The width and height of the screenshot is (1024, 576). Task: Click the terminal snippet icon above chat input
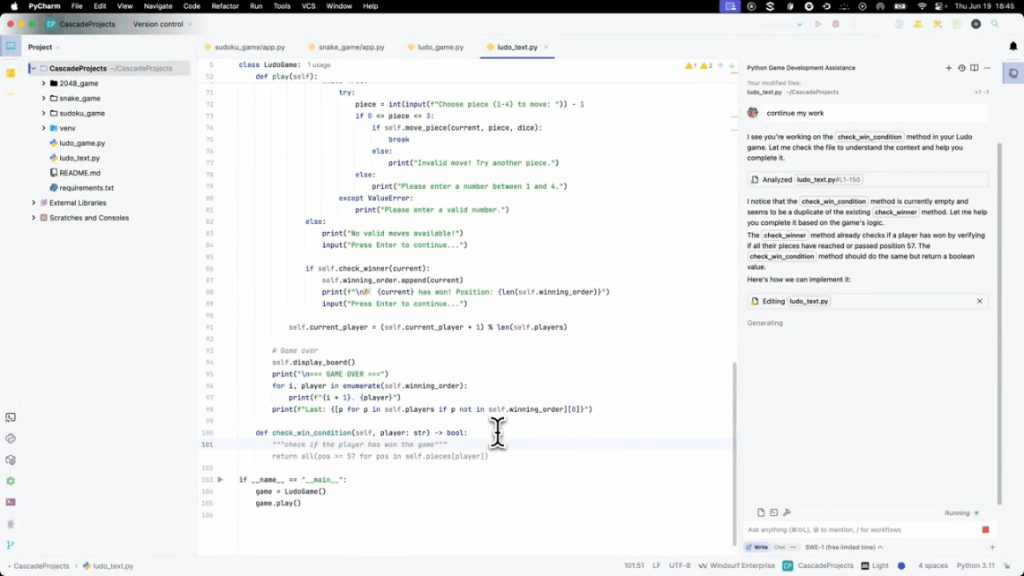click(x=774, y=513)
